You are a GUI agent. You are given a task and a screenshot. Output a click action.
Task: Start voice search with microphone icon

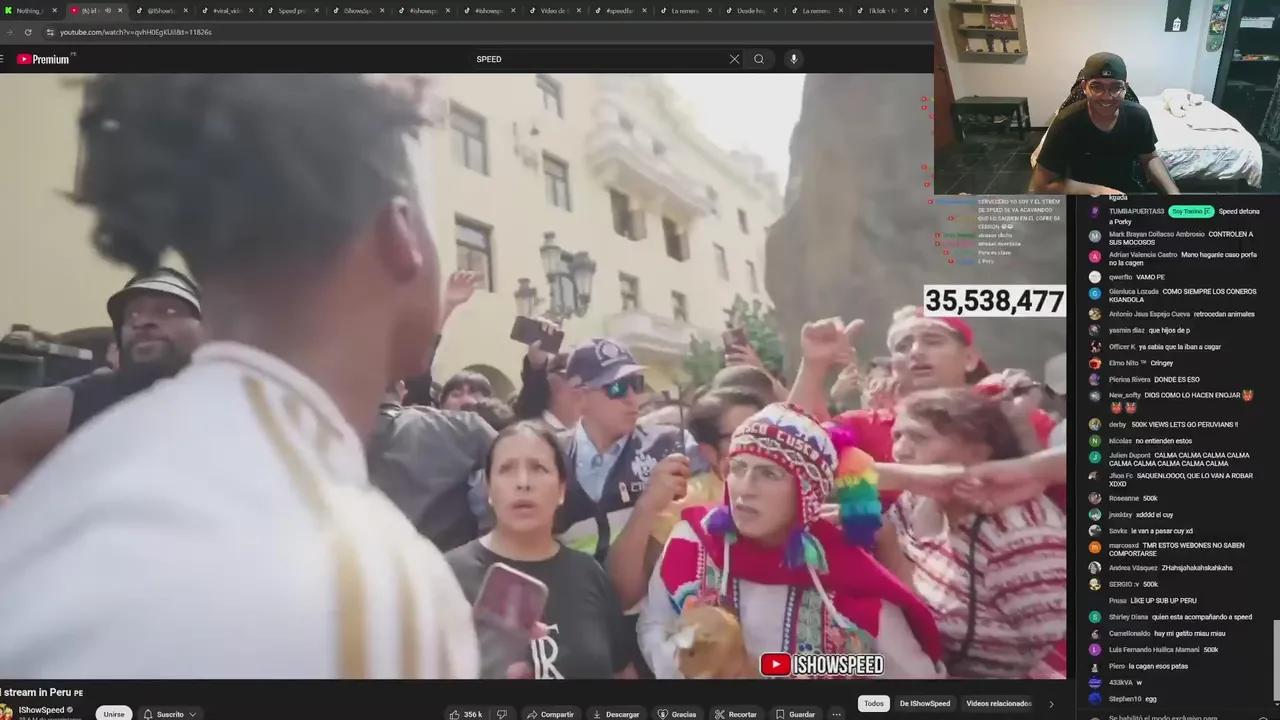794,59
